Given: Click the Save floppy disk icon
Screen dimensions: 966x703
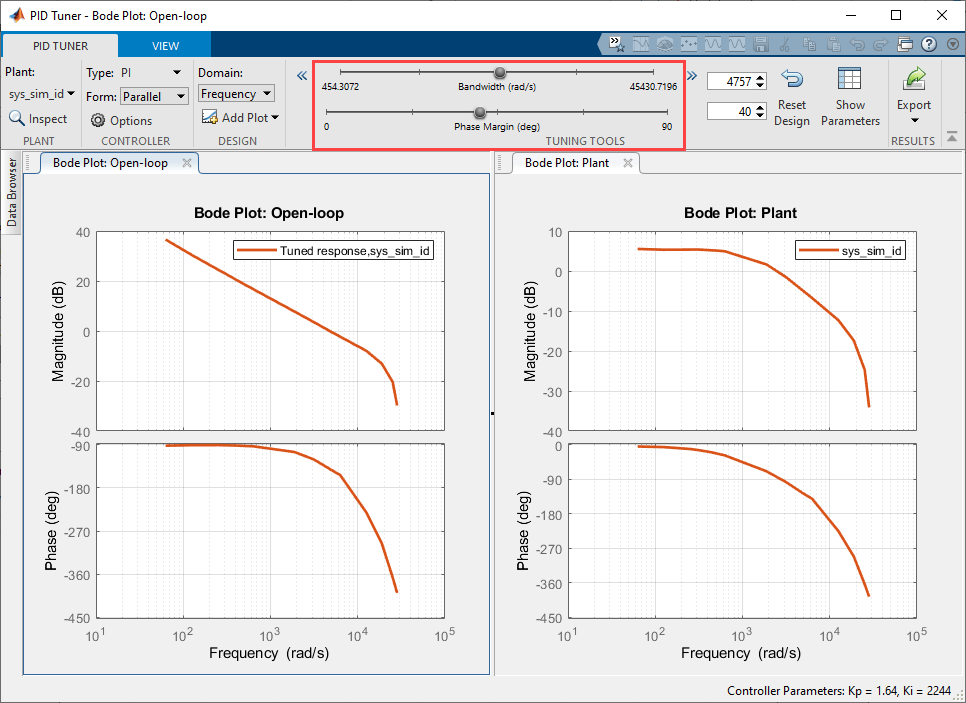Looking at the screenshot, I should tap(761, 44).
